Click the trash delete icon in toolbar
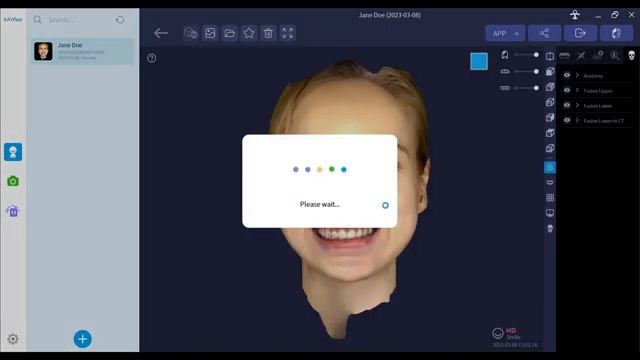 tap(268, 33)
